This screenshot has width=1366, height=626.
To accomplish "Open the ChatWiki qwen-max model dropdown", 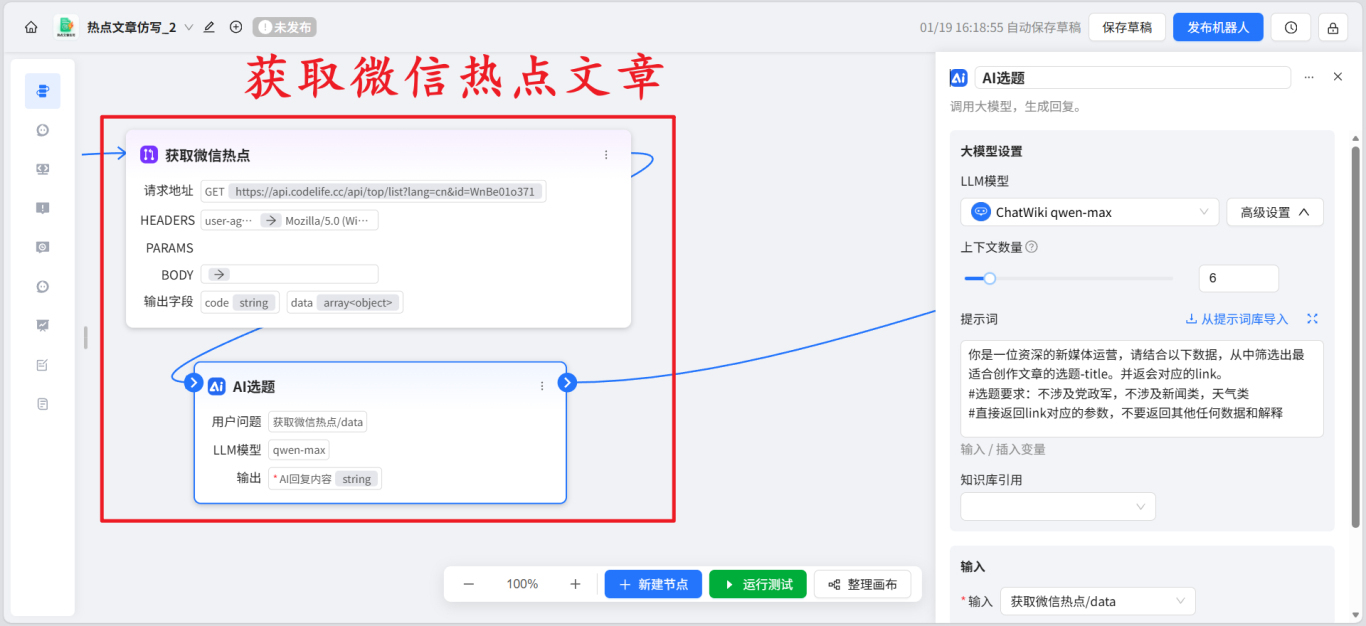I will (1088, 212).
